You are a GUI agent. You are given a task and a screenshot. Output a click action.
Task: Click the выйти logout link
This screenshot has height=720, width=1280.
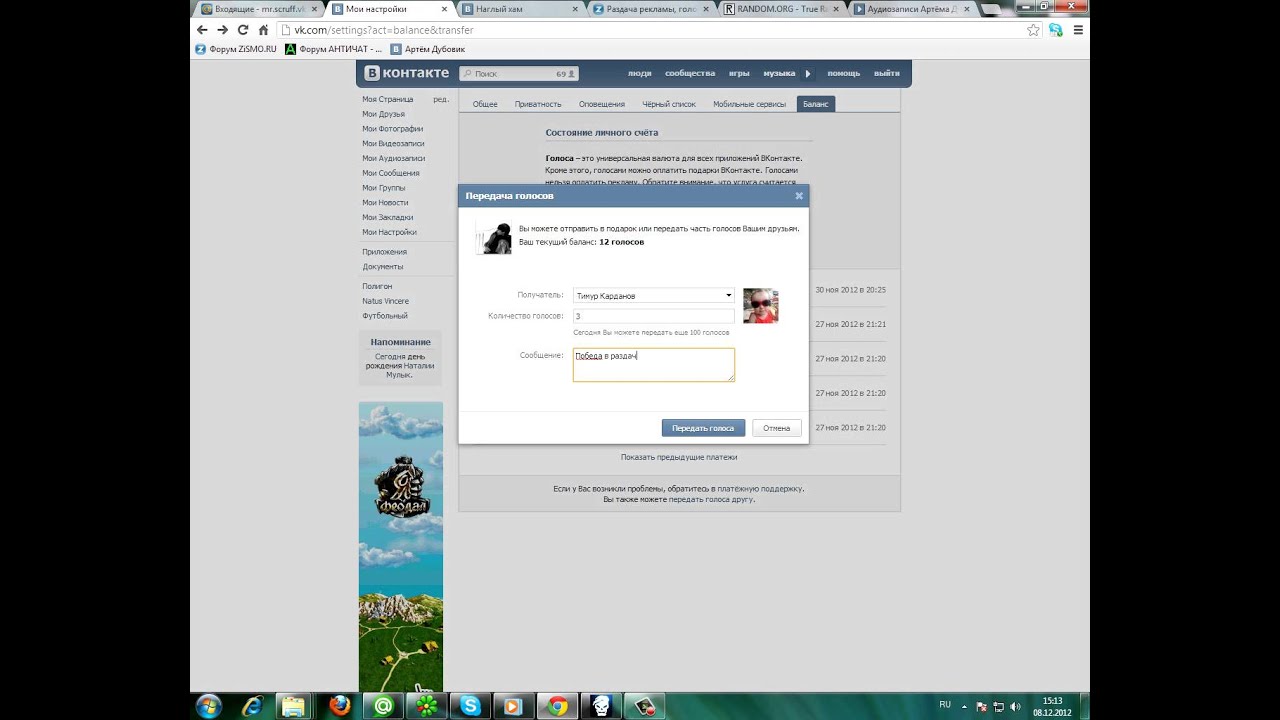(886, 73)
